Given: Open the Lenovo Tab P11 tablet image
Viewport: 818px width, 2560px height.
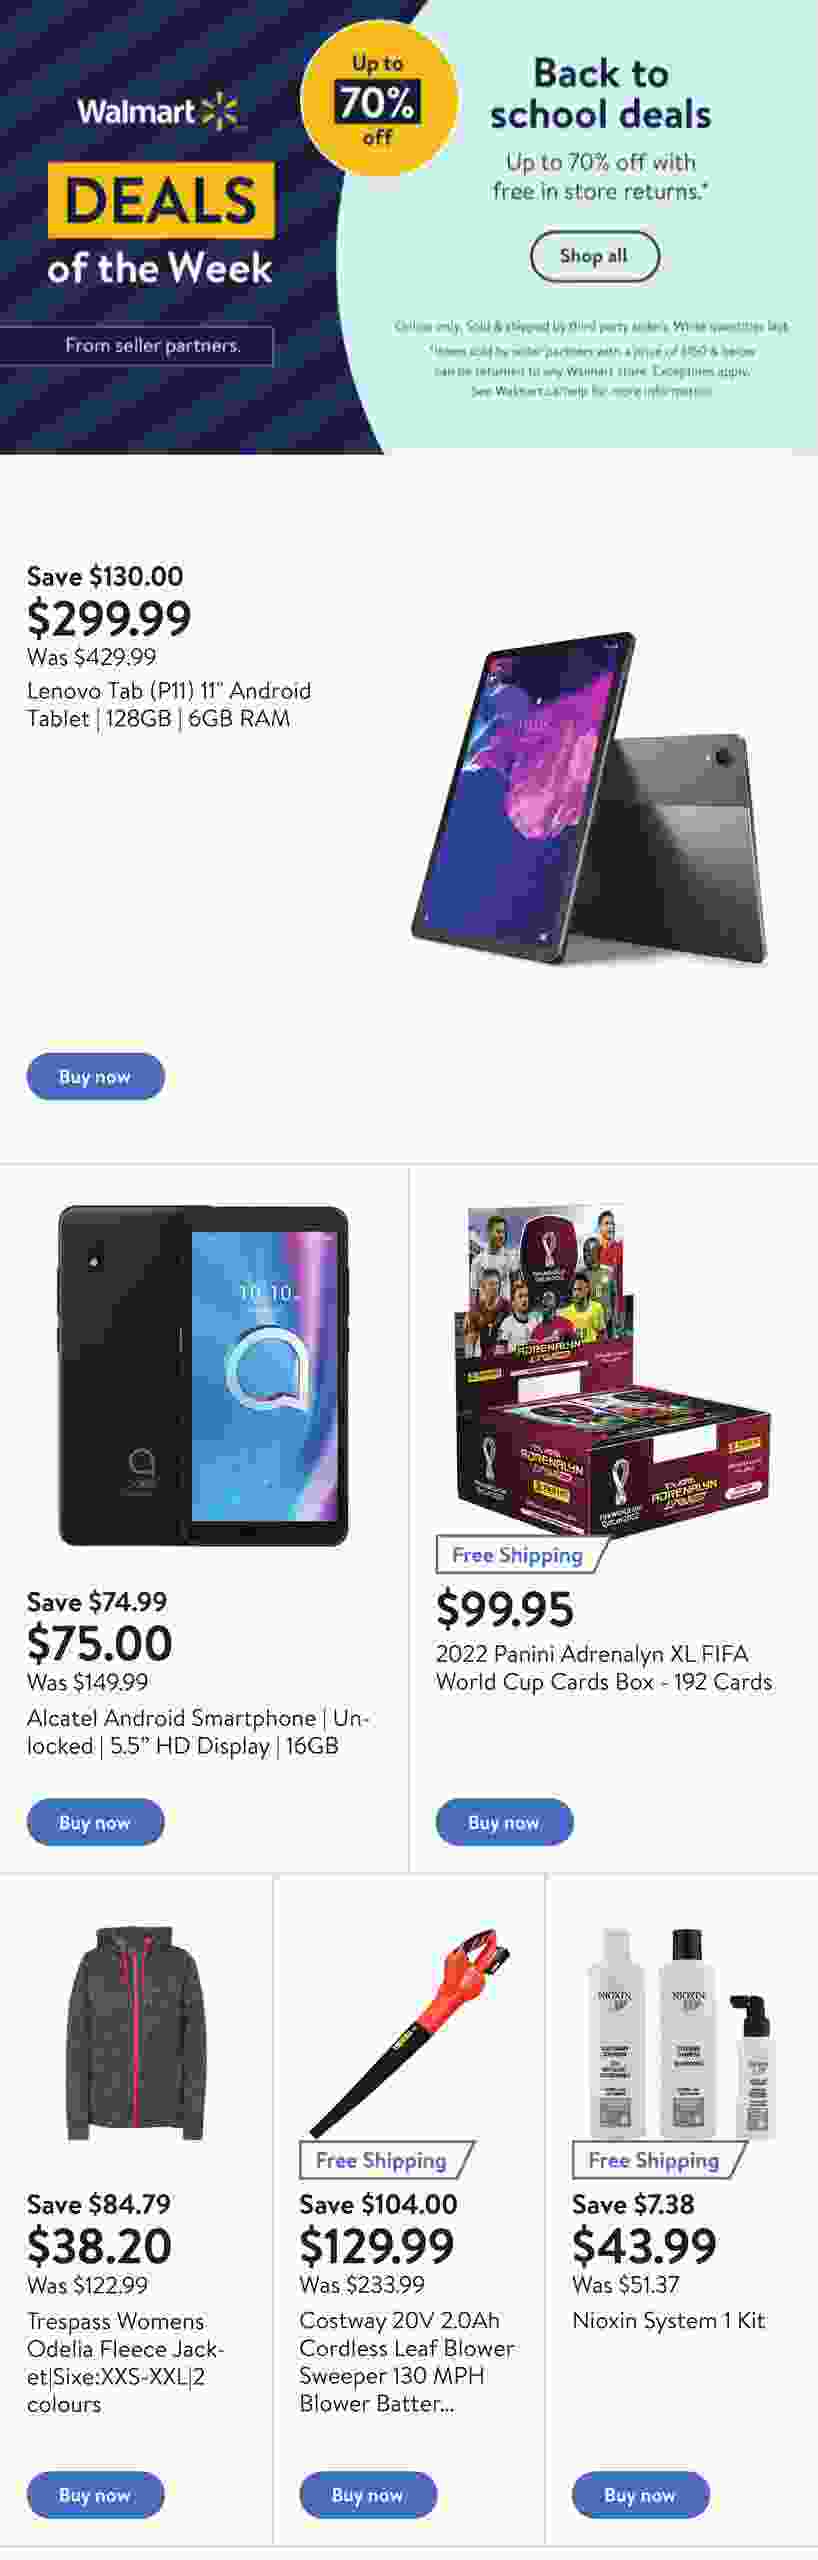Looking at the screenshot, I should (x=589, y=797).
